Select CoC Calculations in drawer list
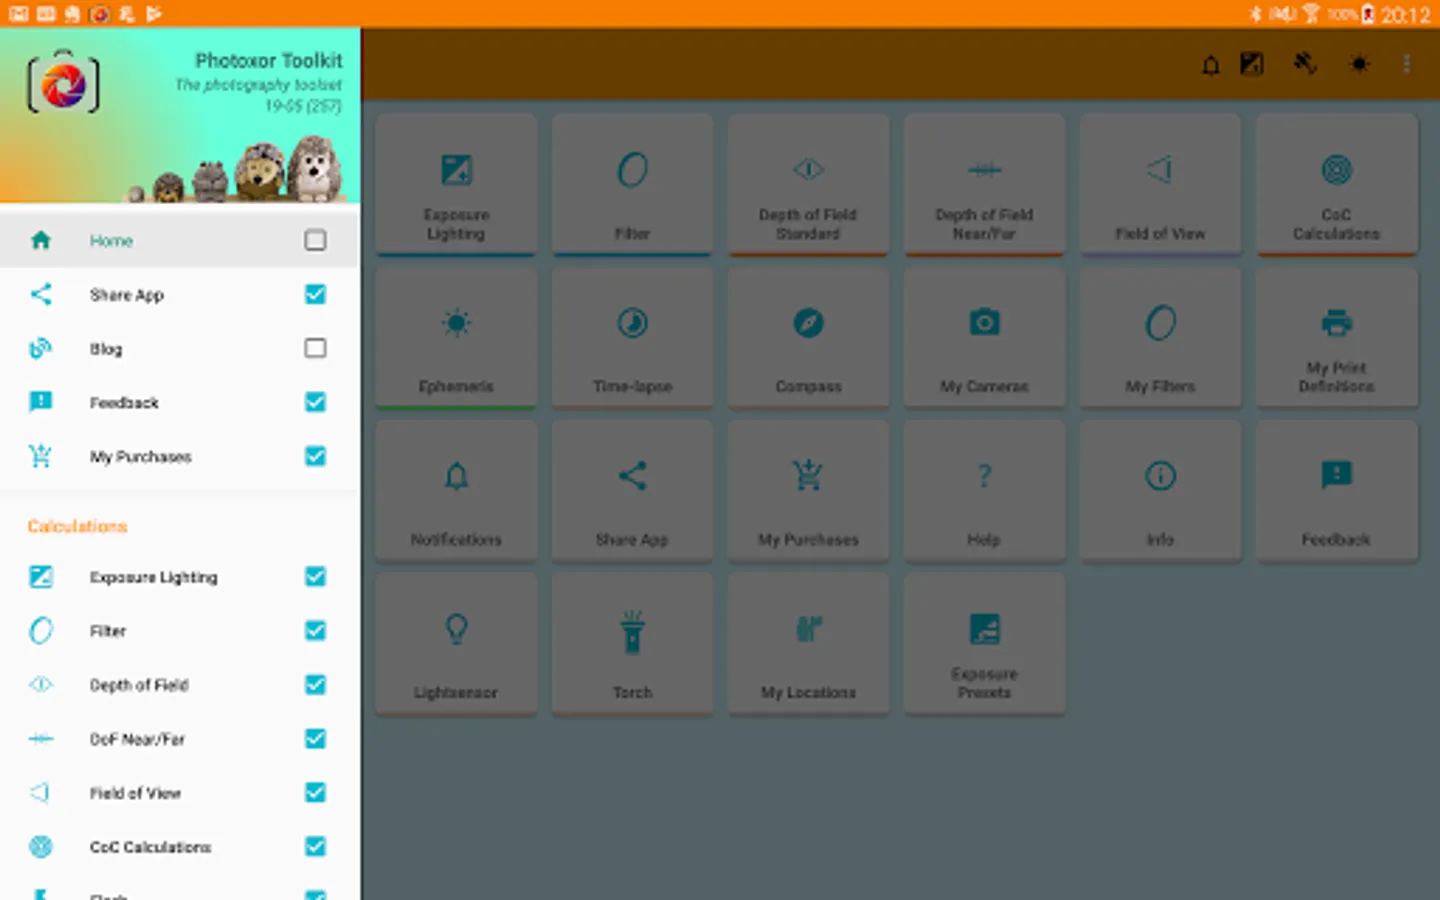The image size is (1440, 900). pos(180,847)
